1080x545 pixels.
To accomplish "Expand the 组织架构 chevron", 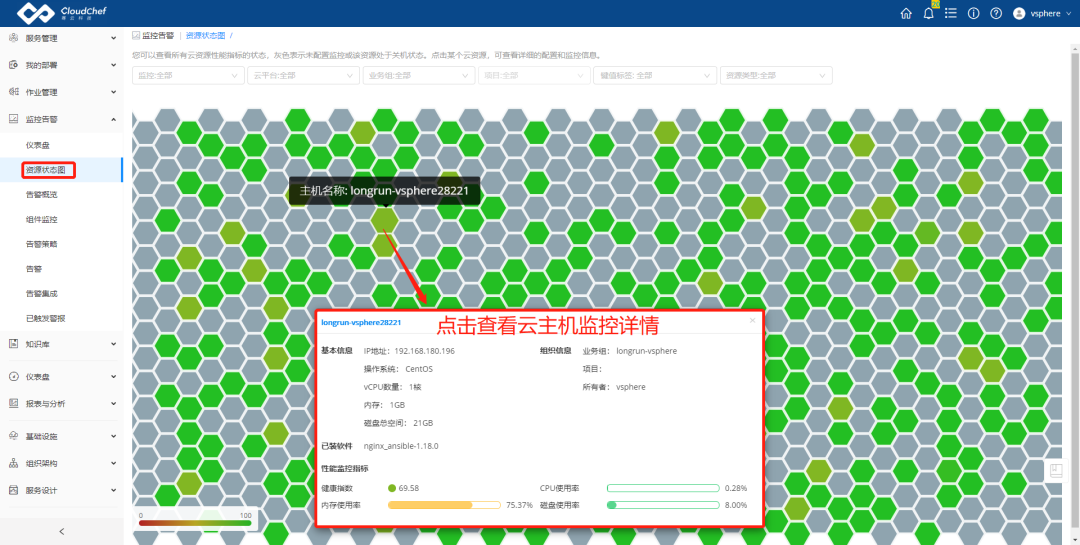I will (x=114, y=463).
